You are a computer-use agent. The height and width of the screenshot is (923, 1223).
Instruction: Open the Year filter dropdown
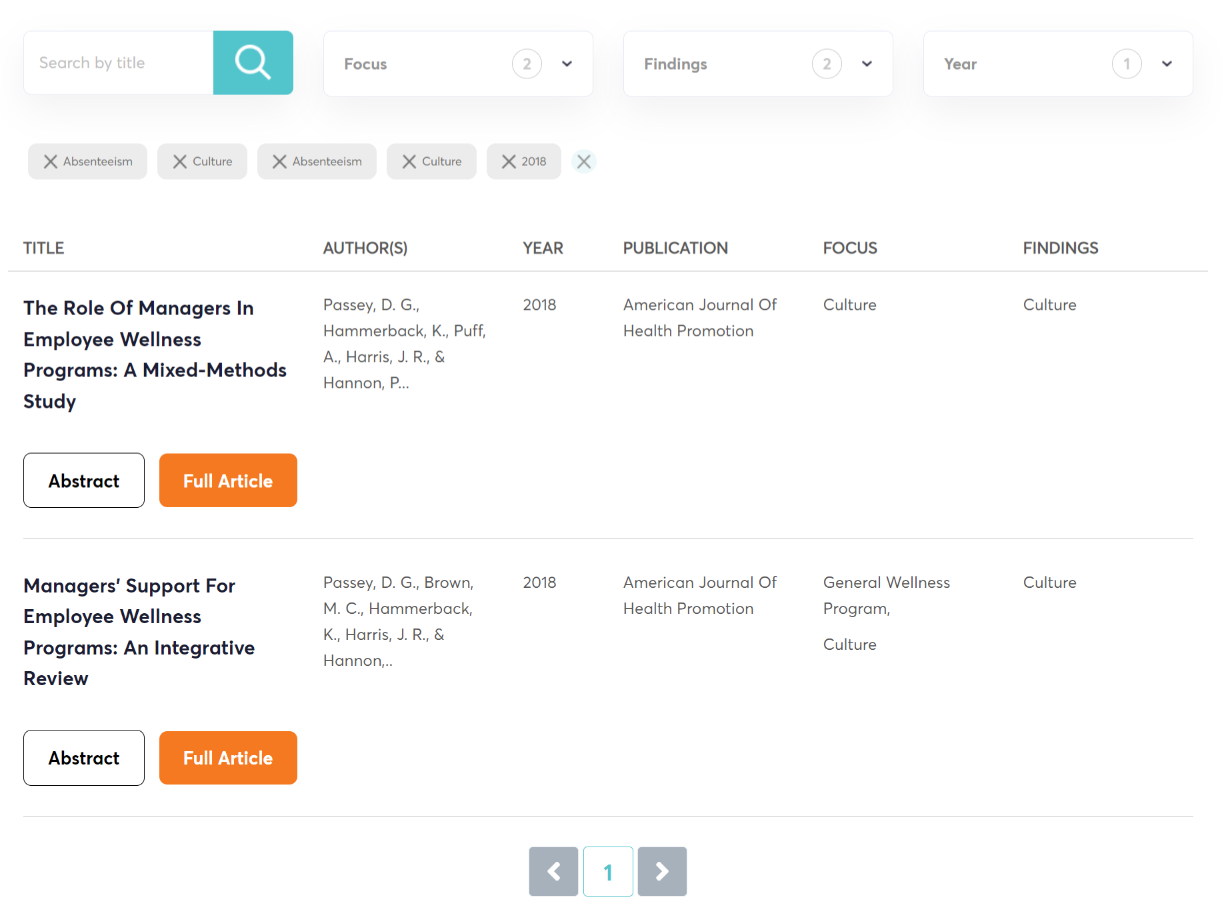click(x=1058, y=64)
